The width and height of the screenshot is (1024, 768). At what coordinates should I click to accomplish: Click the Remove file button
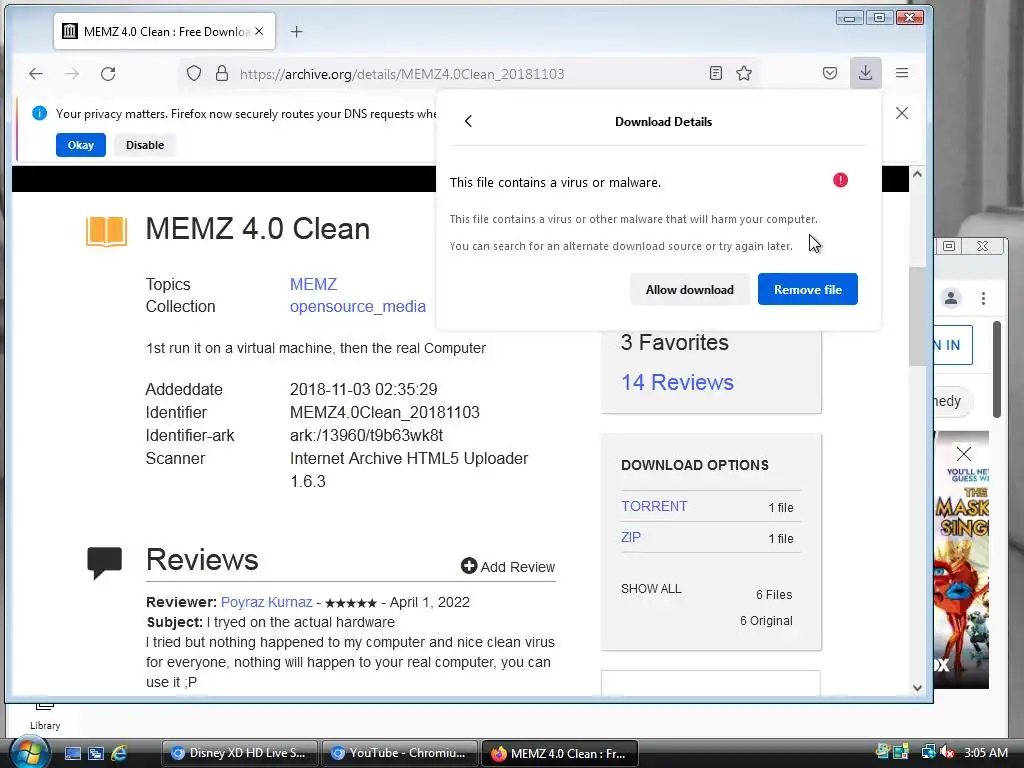[x=808, y=289]
